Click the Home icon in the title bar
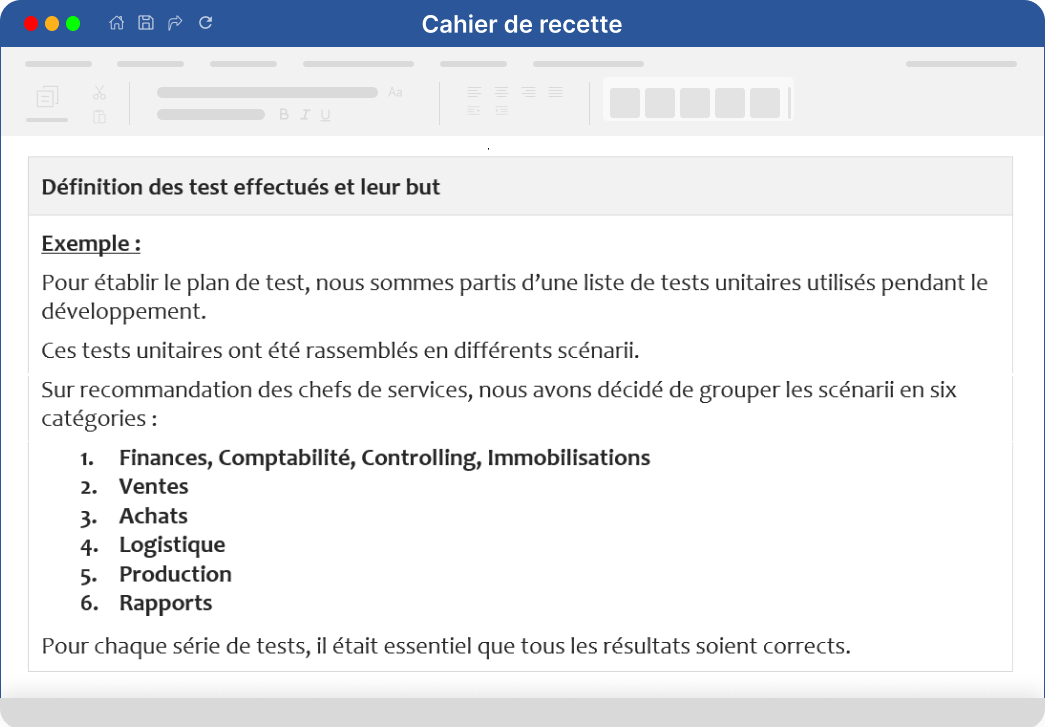Image resolution: width=1045 pixels, height=727 pixels. [117, 23]
